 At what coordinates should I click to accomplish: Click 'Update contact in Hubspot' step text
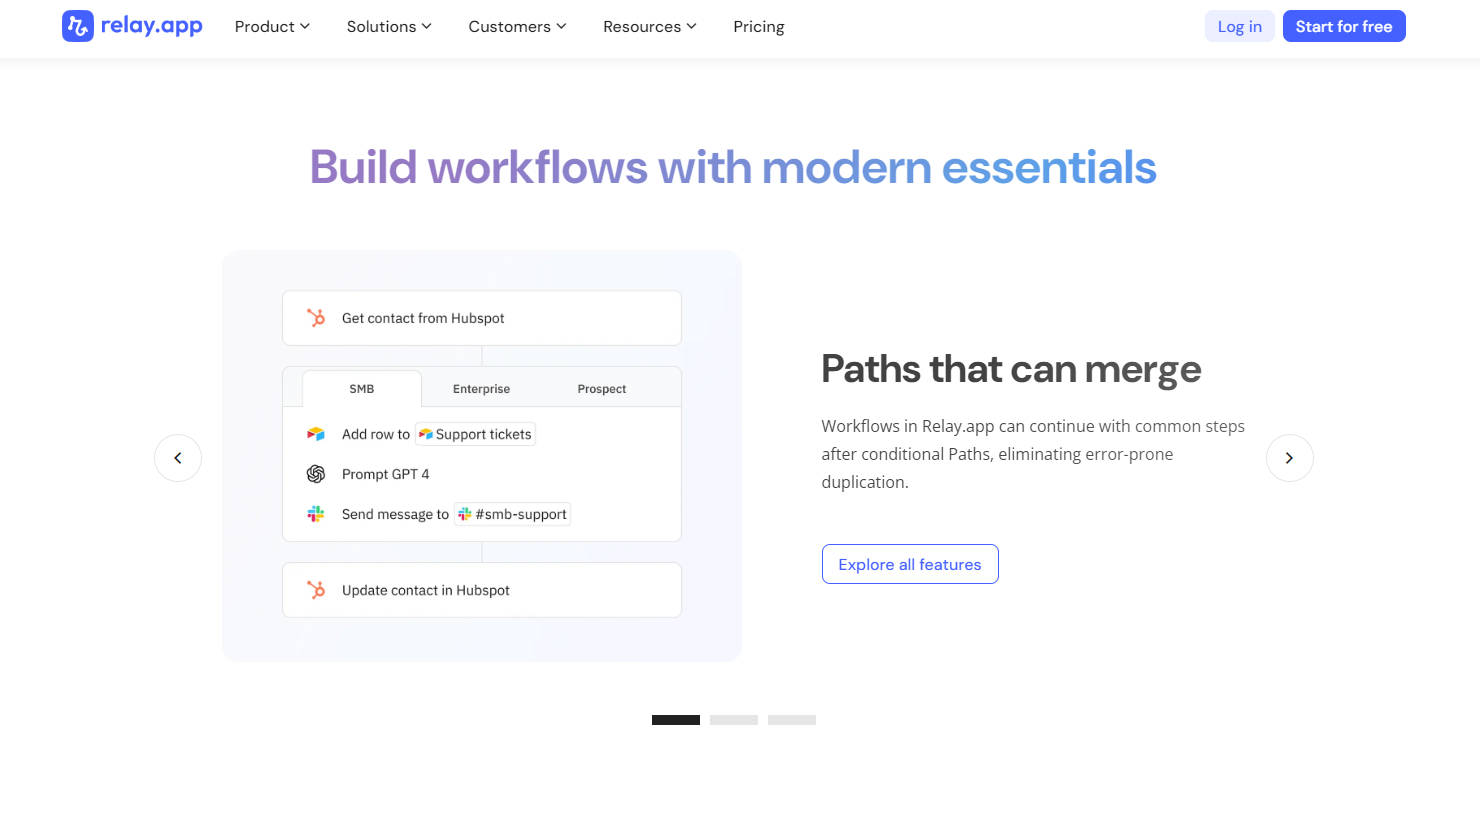[x=426, y=590]
